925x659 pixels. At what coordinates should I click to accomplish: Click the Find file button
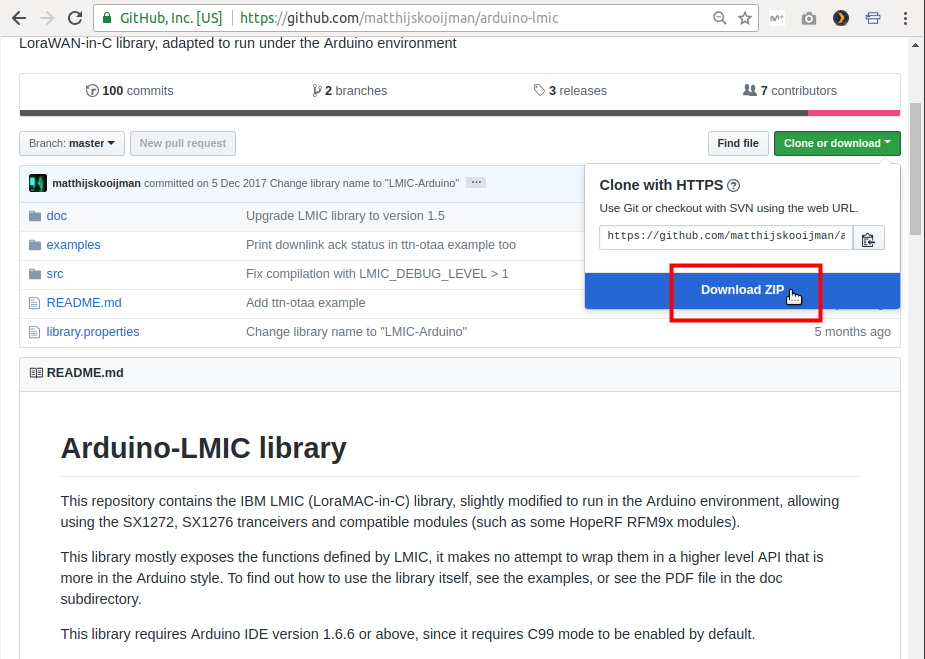(x=738, y=143)
